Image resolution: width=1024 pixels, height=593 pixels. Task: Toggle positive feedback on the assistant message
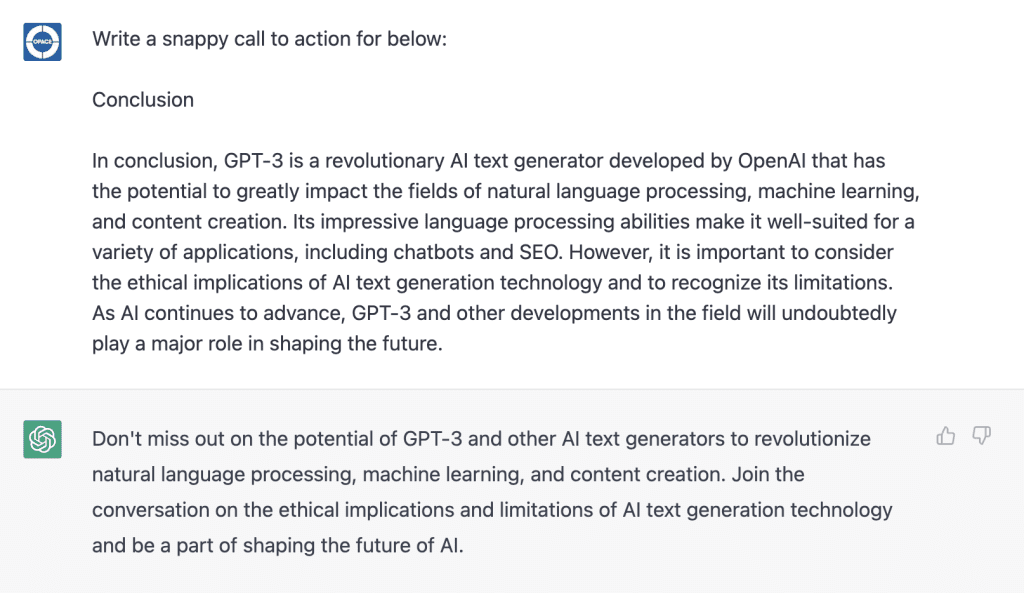coord(946,436)
